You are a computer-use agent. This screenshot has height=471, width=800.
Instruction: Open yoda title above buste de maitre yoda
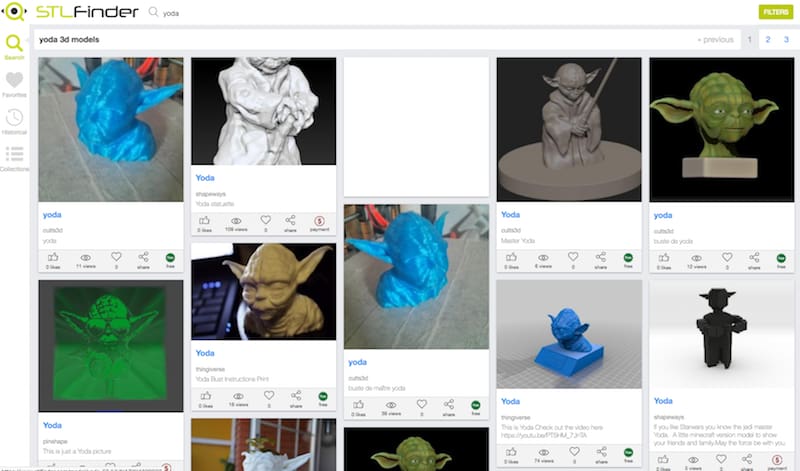(x=357, y=362)
